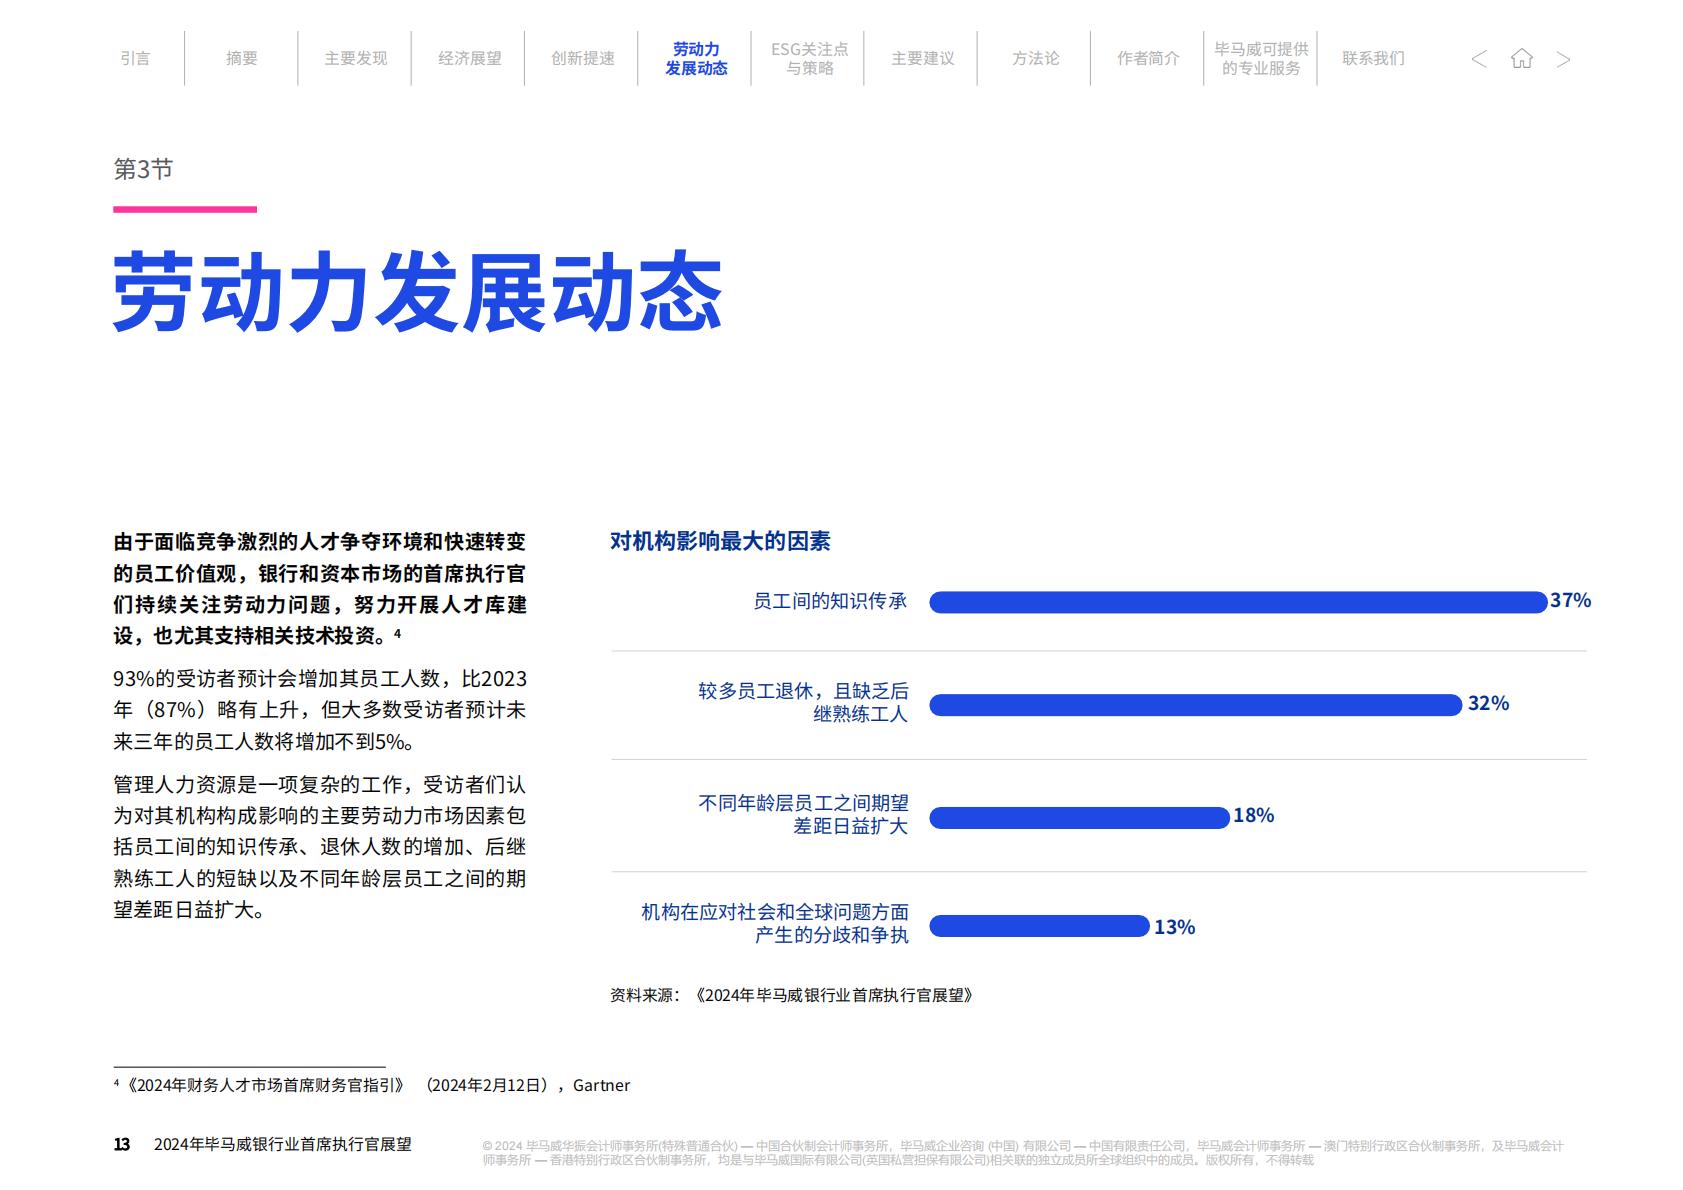The height and width of the screenshot is (1190, 1683).
Task: Click the label 机构在应对社会和全球问题方面产生的分歧和争执
Action: click(x=775, y=923)
